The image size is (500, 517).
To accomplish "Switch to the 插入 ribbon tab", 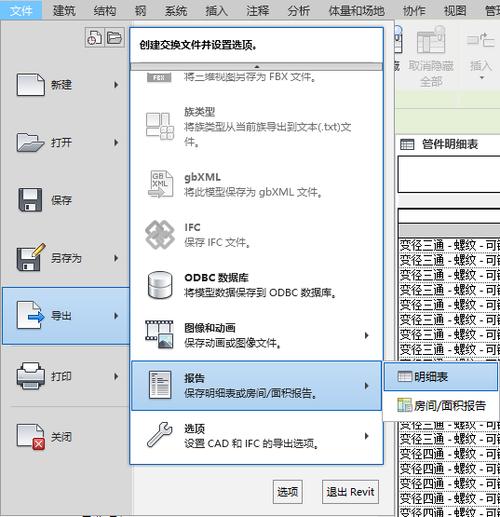I will (x=217, y=11).
